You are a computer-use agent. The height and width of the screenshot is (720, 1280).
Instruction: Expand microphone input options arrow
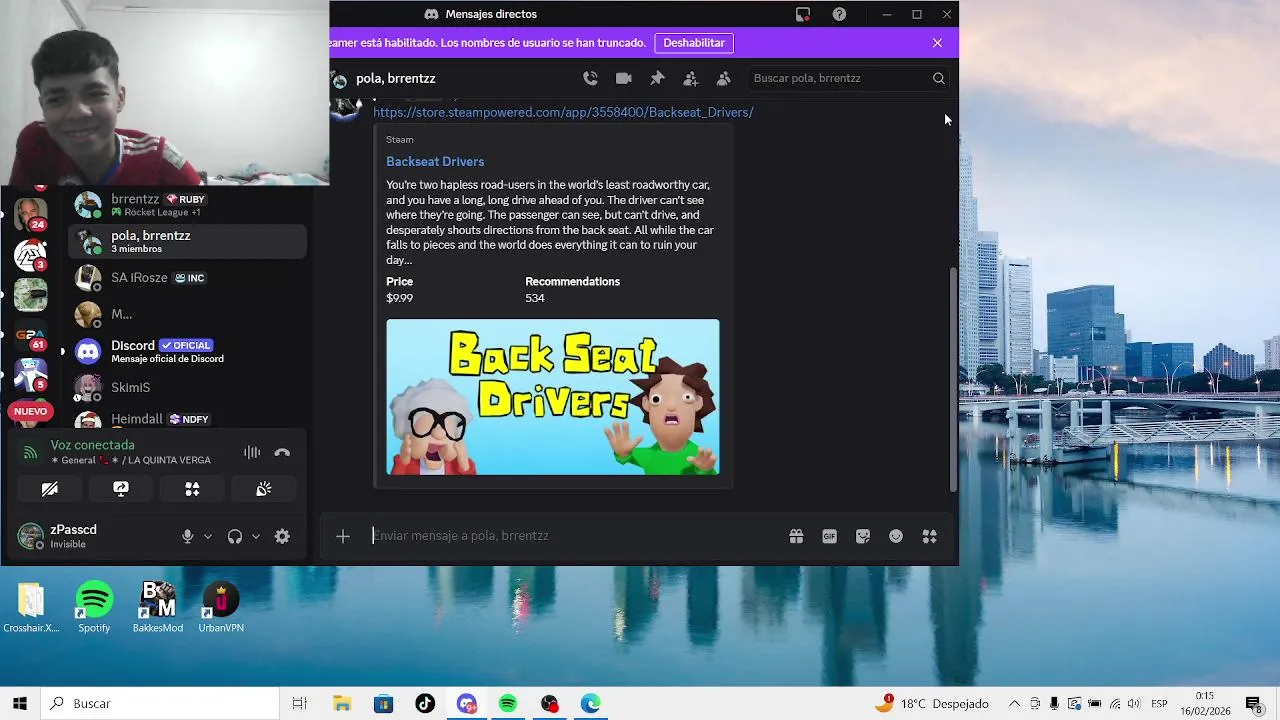(208, 537)
